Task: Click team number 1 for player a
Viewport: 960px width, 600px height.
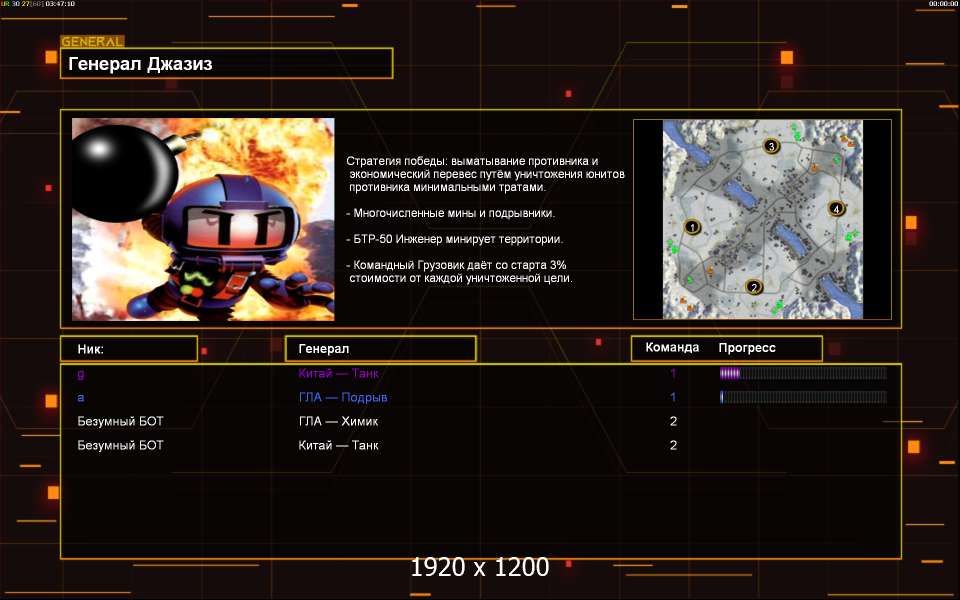Action: (673, 397)
